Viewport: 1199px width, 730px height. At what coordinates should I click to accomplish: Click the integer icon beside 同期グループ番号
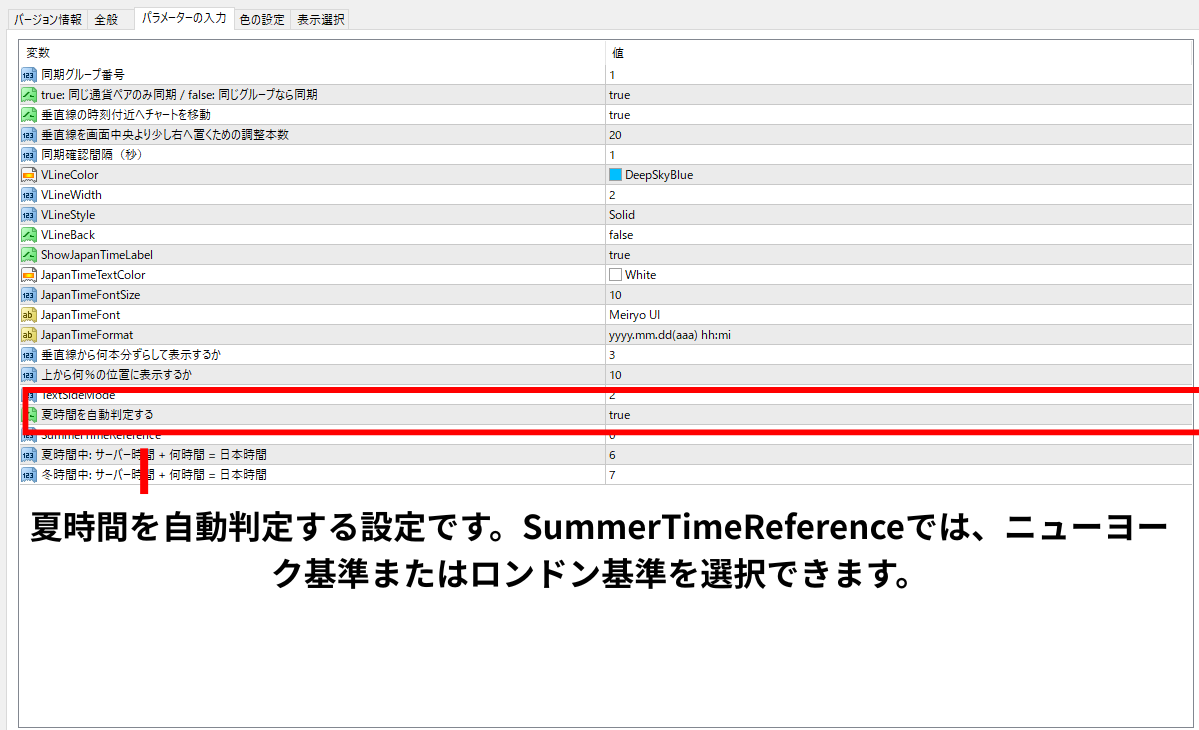(29, 75)
